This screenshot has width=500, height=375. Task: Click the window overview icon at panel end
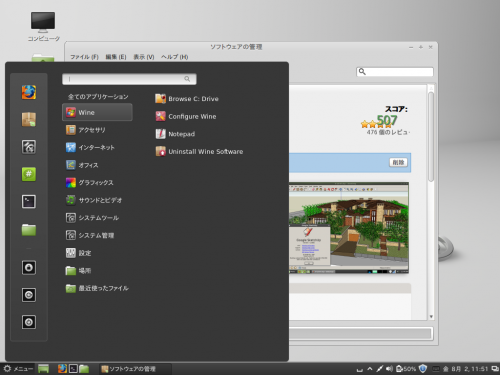(x=495, y=369)
